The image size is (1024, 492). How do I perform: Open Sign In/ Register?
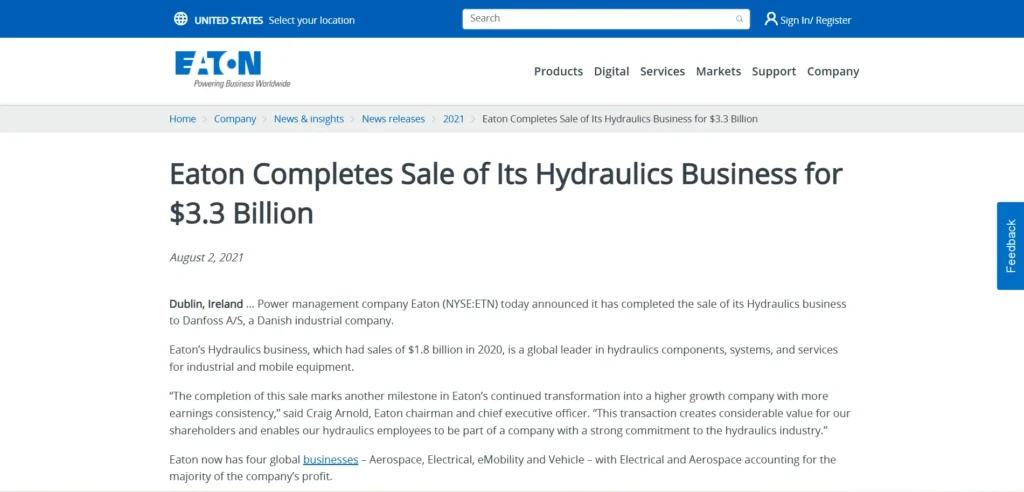tap(816, 20)
